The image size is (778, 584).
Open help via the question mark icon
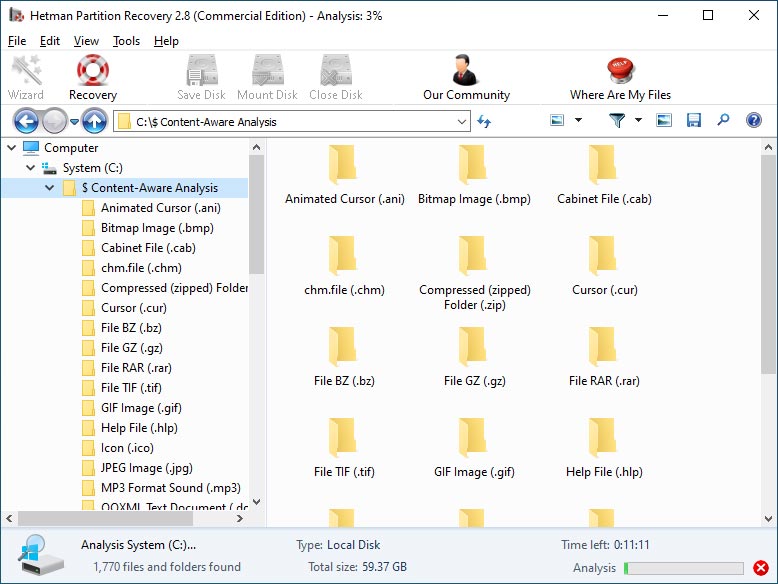tap(754, 120)
